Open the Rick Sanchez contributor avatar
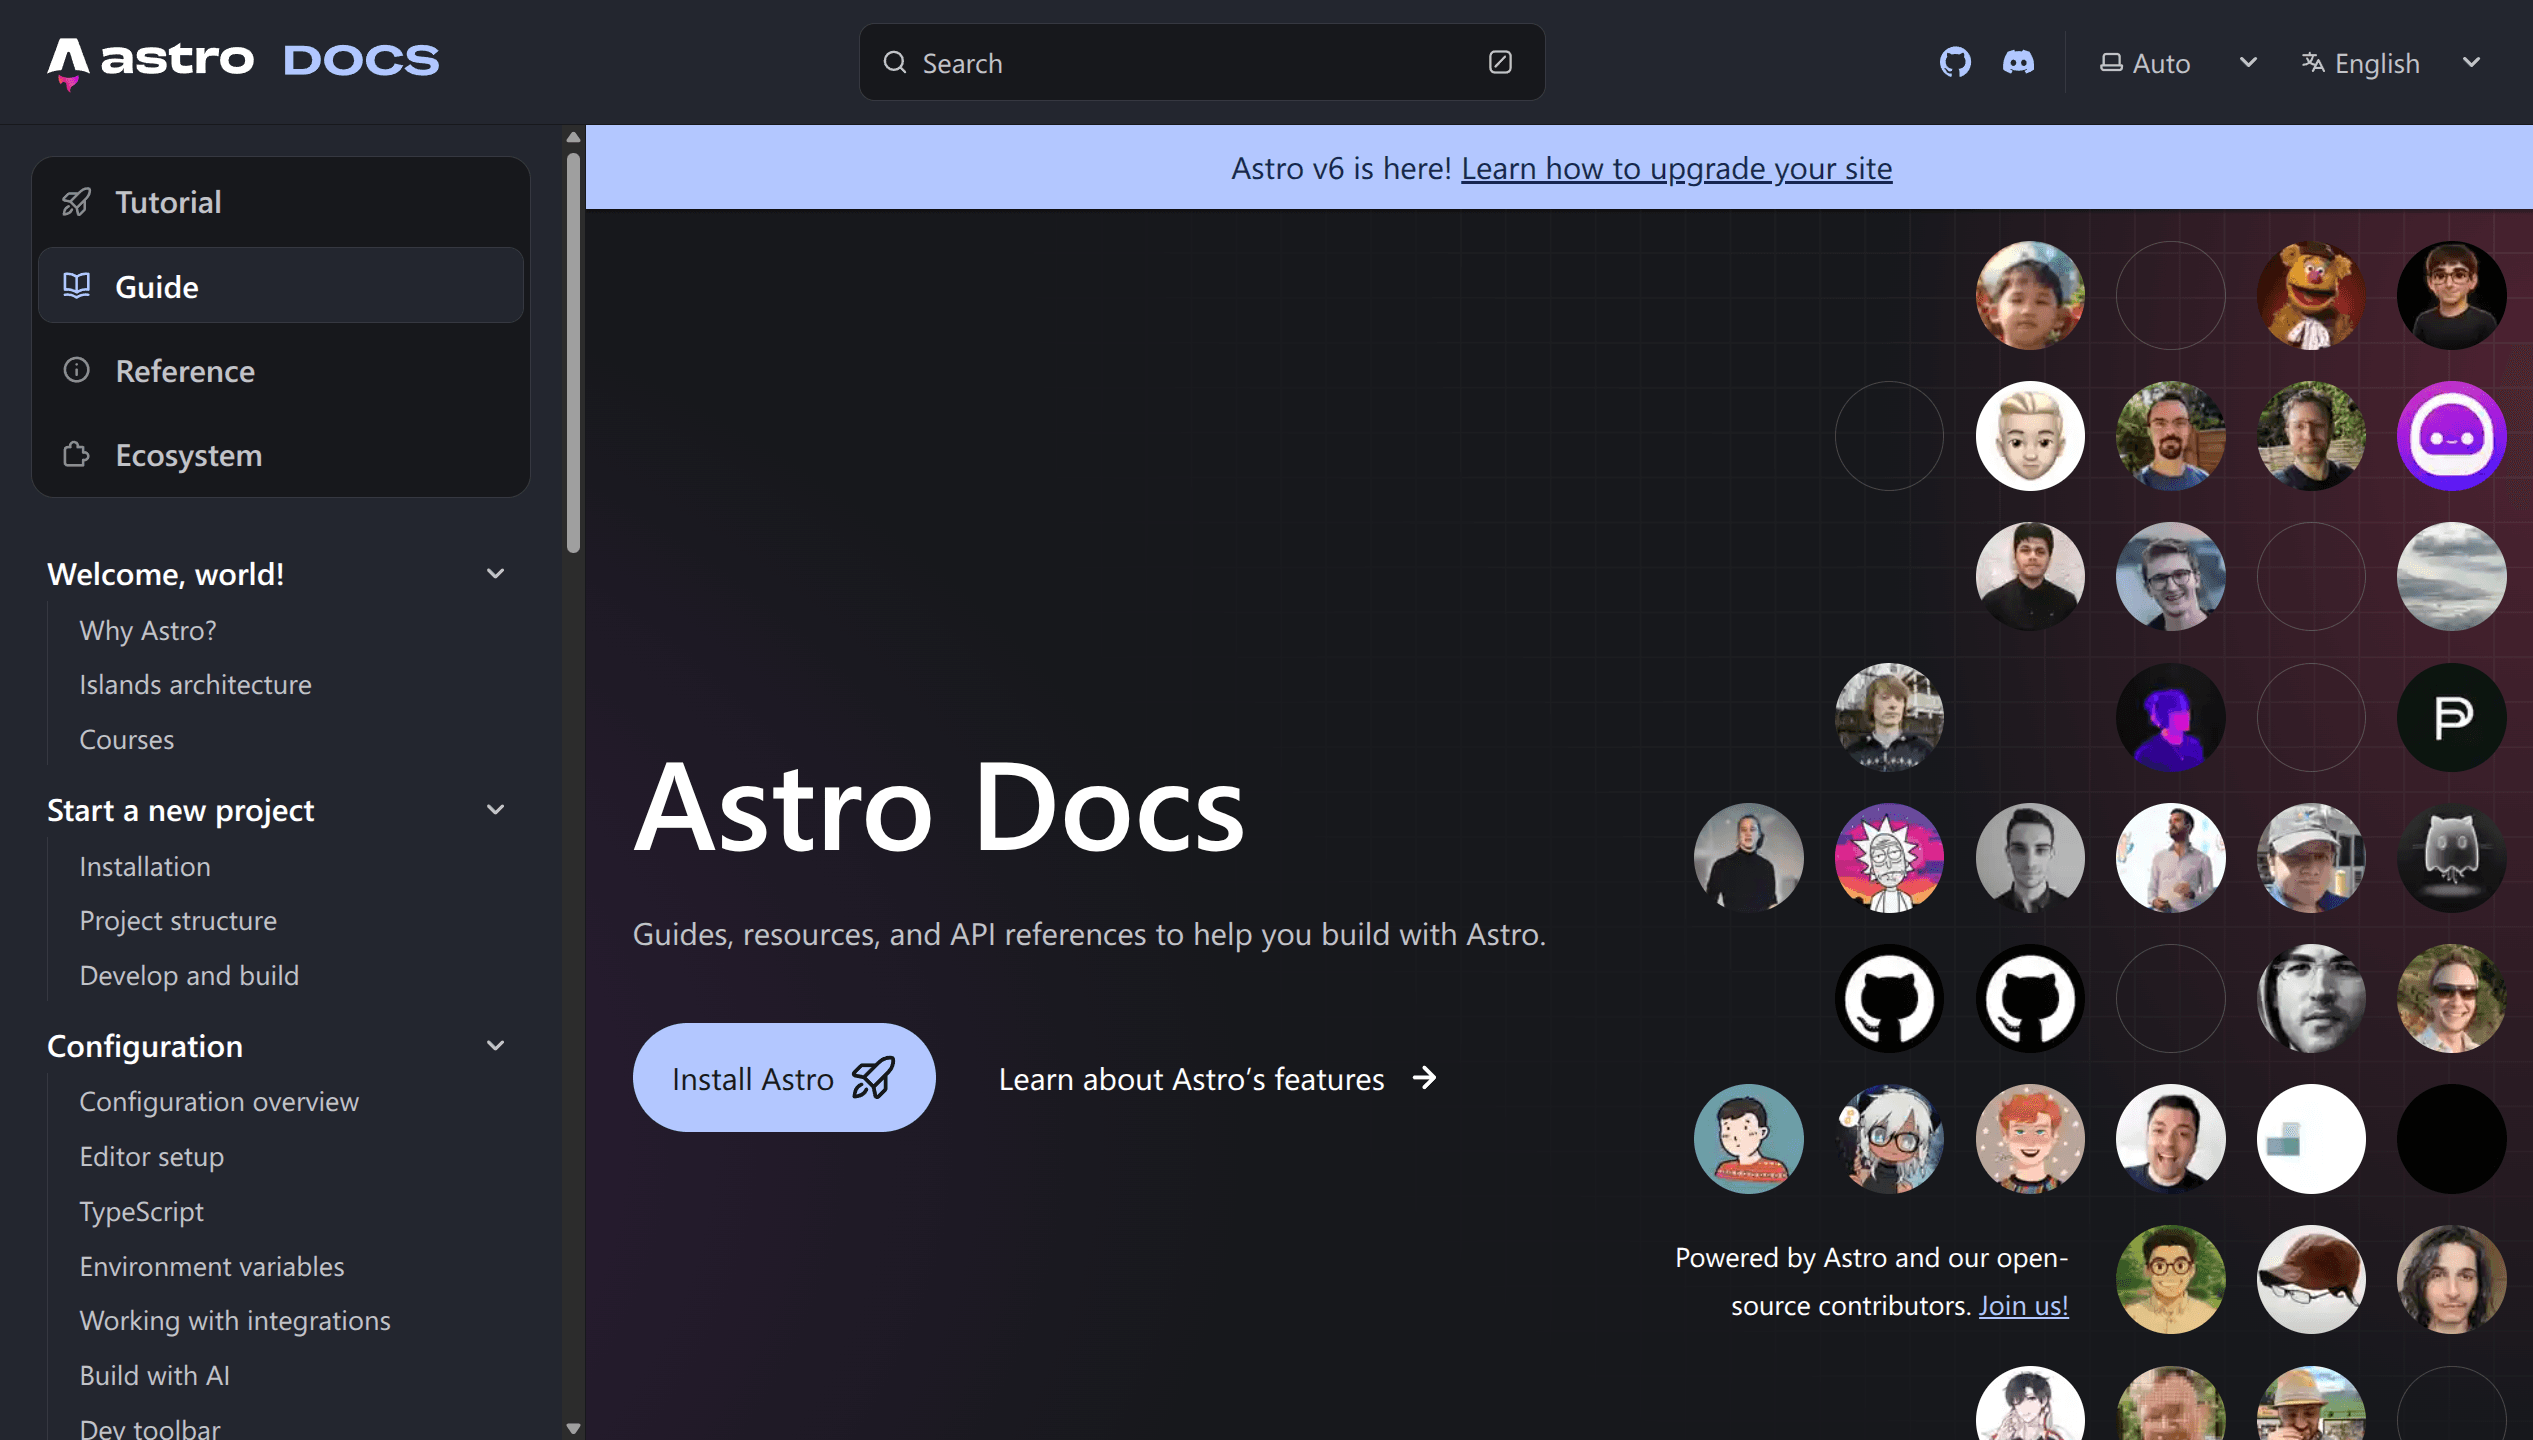This screenshot has height=1440, width=2533. [x=1889, y=858]
